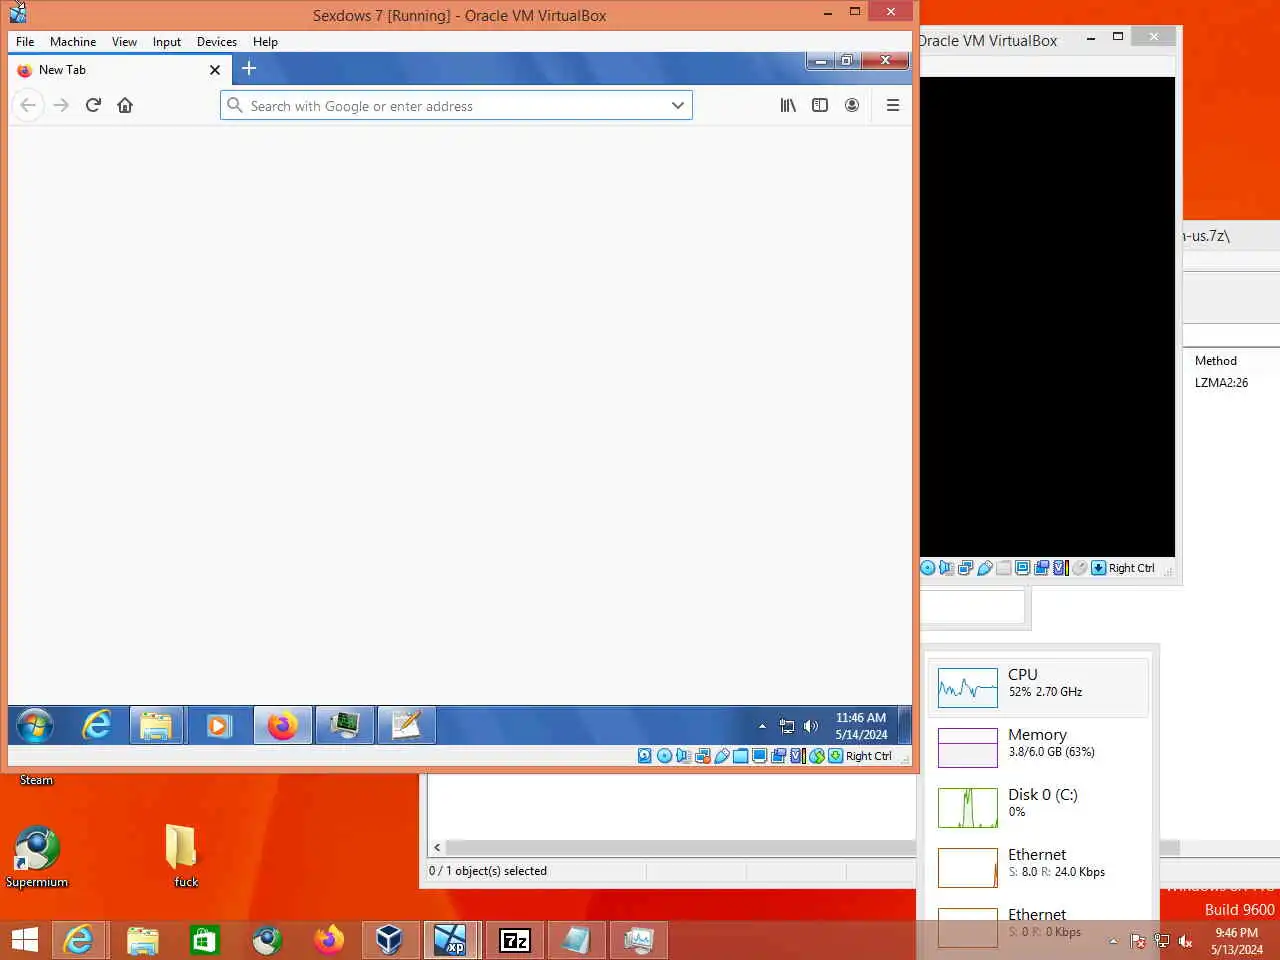Click the Method column header
1280x960 pixels.
tap(1216, 361)
